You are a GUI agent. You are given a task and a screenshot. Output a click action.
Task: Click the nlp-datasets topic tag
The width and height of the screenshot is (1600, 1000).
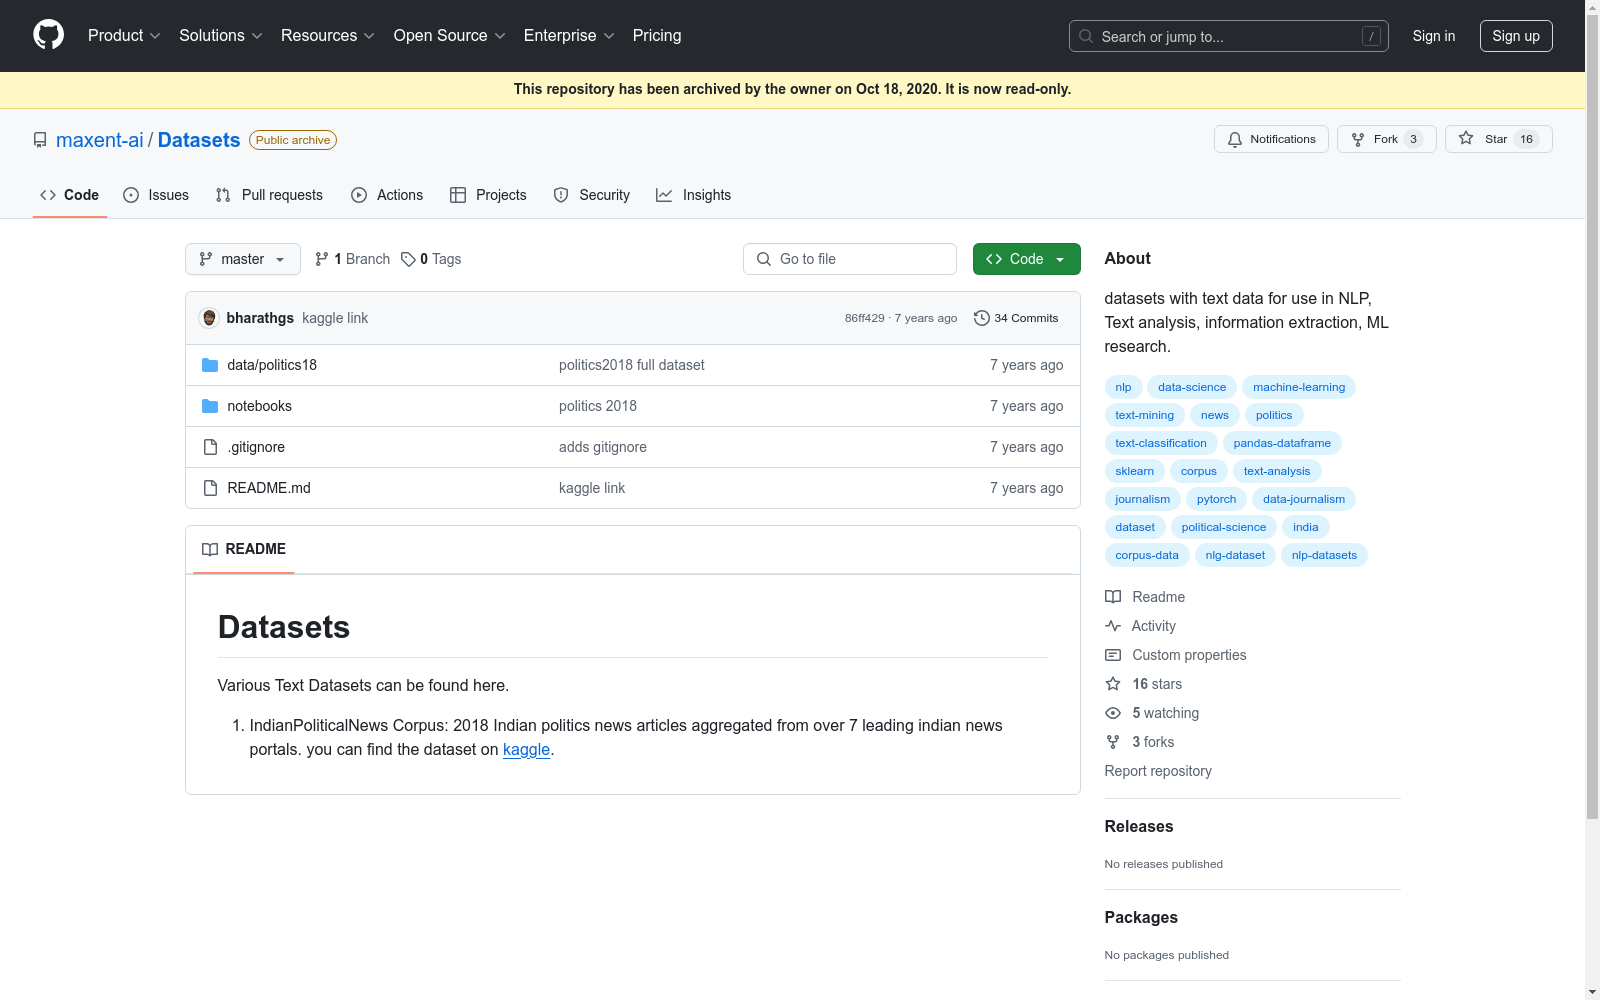(x=1324, y=555)
